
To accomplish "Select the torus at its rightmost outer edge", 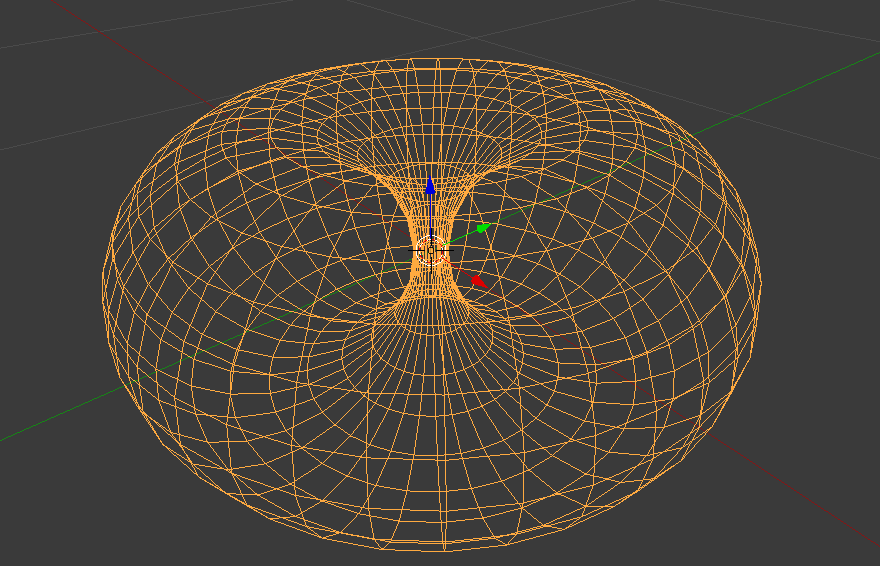I will coord(760,290).
